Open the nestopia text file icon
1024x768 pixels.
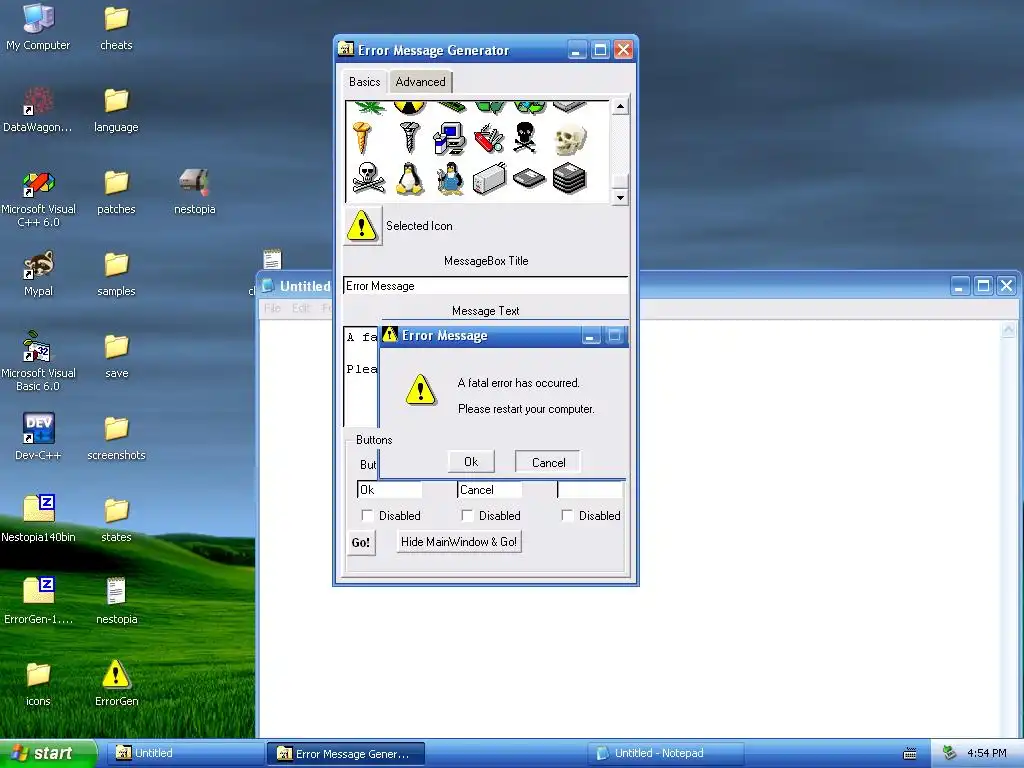tap(116, 601)
